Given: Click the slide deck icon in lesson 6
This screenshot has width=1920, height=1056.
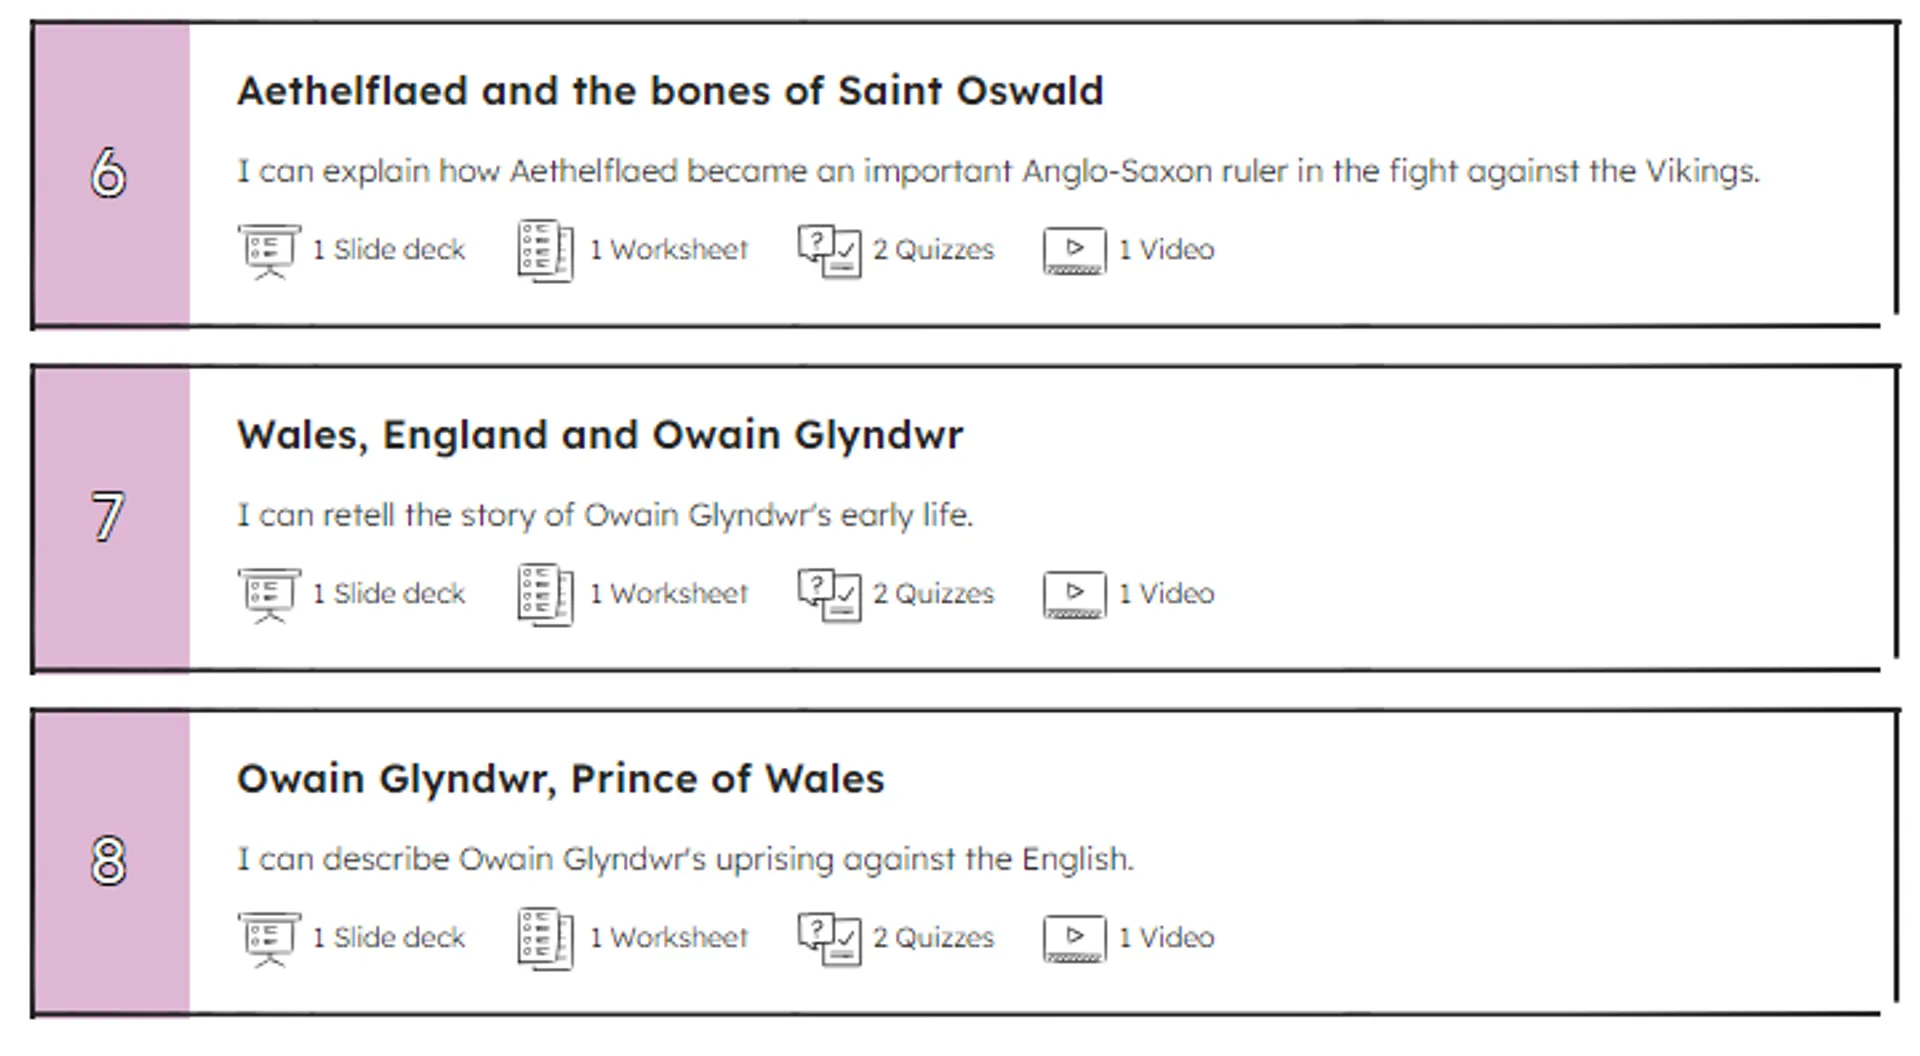Looking at the screenshot, I should [268, 250].
